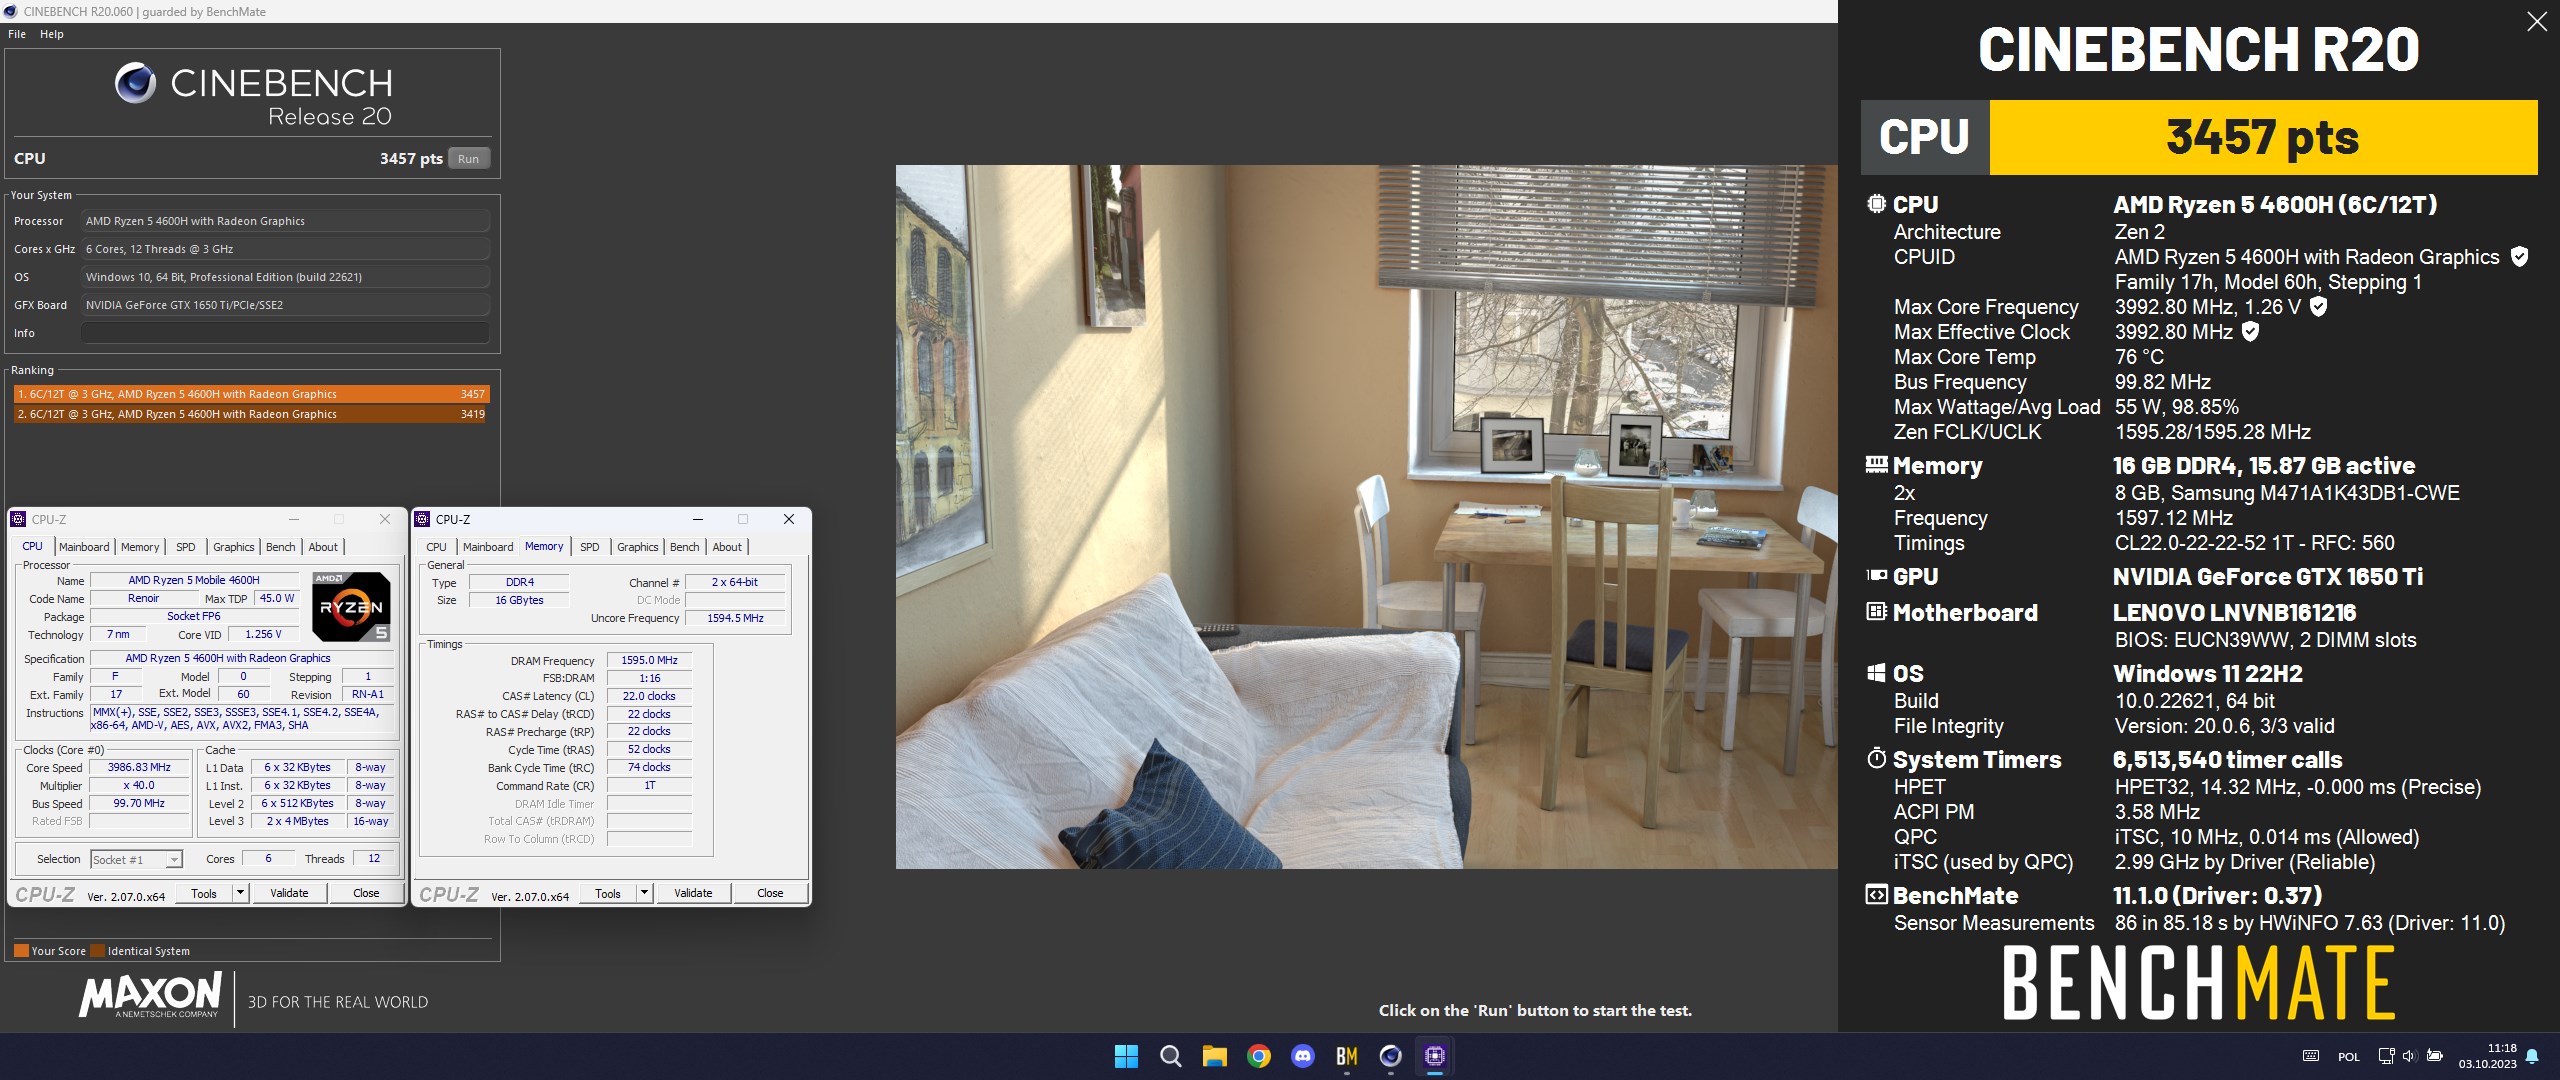Image resolution: width=2560 pixels, height=1080 pixels.
Task: Switch to BenchMate taskbar icon
Action: (1346, 1056)
